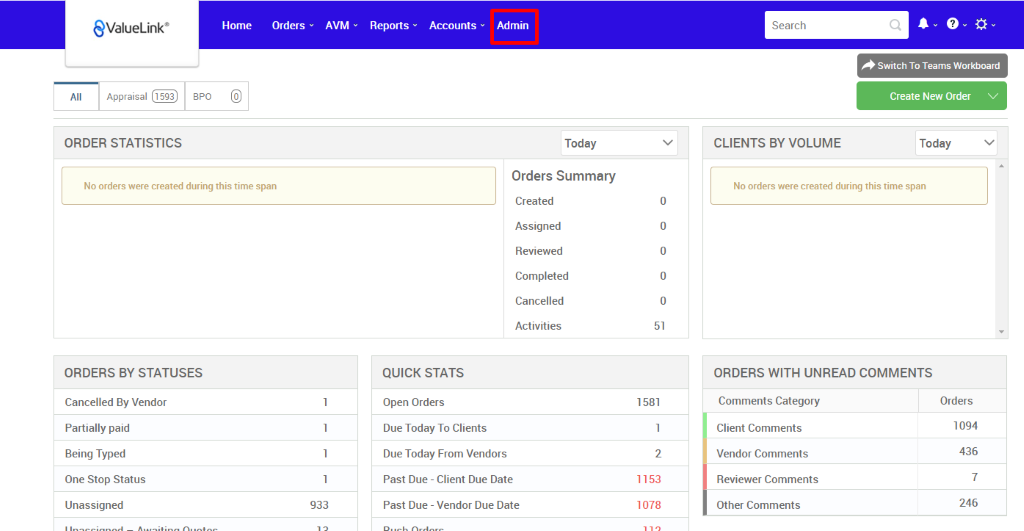Screen dimensions: 1024x531
Task: Open Client Comments row
Action: click(855, 426)
